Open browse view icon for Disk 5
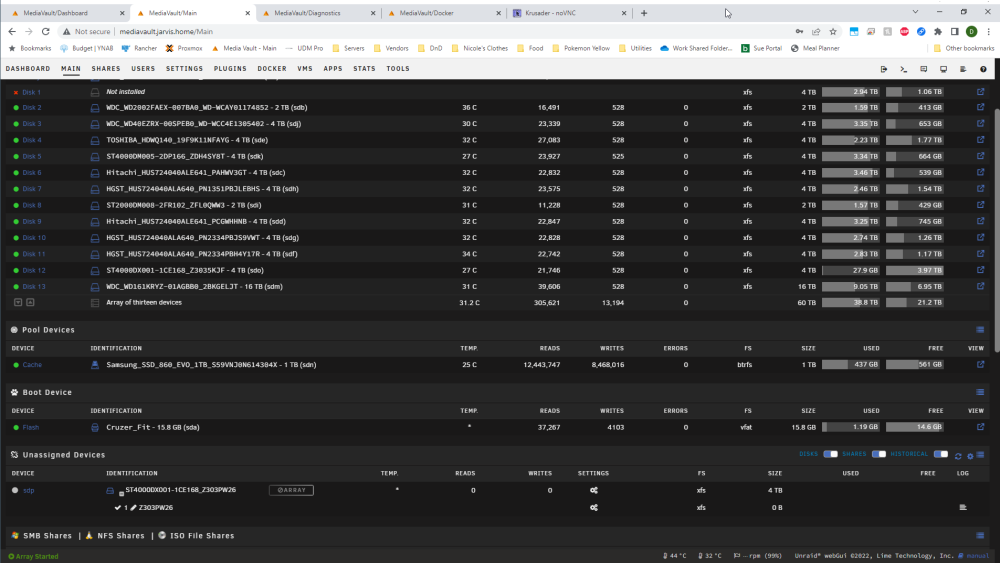Screen dimensions: 1000x563 point(980,156)
